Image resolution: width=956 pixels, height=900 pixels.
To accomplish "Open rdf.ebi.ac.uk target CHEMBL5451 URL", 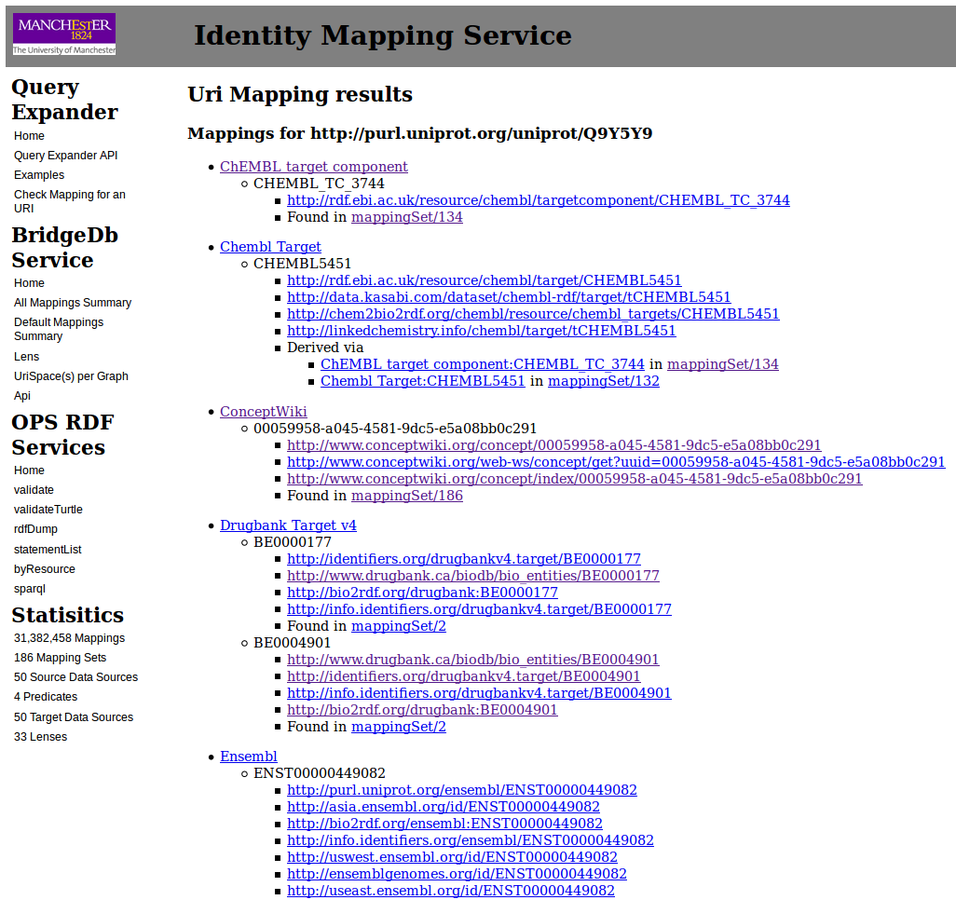I will [484, 280].
